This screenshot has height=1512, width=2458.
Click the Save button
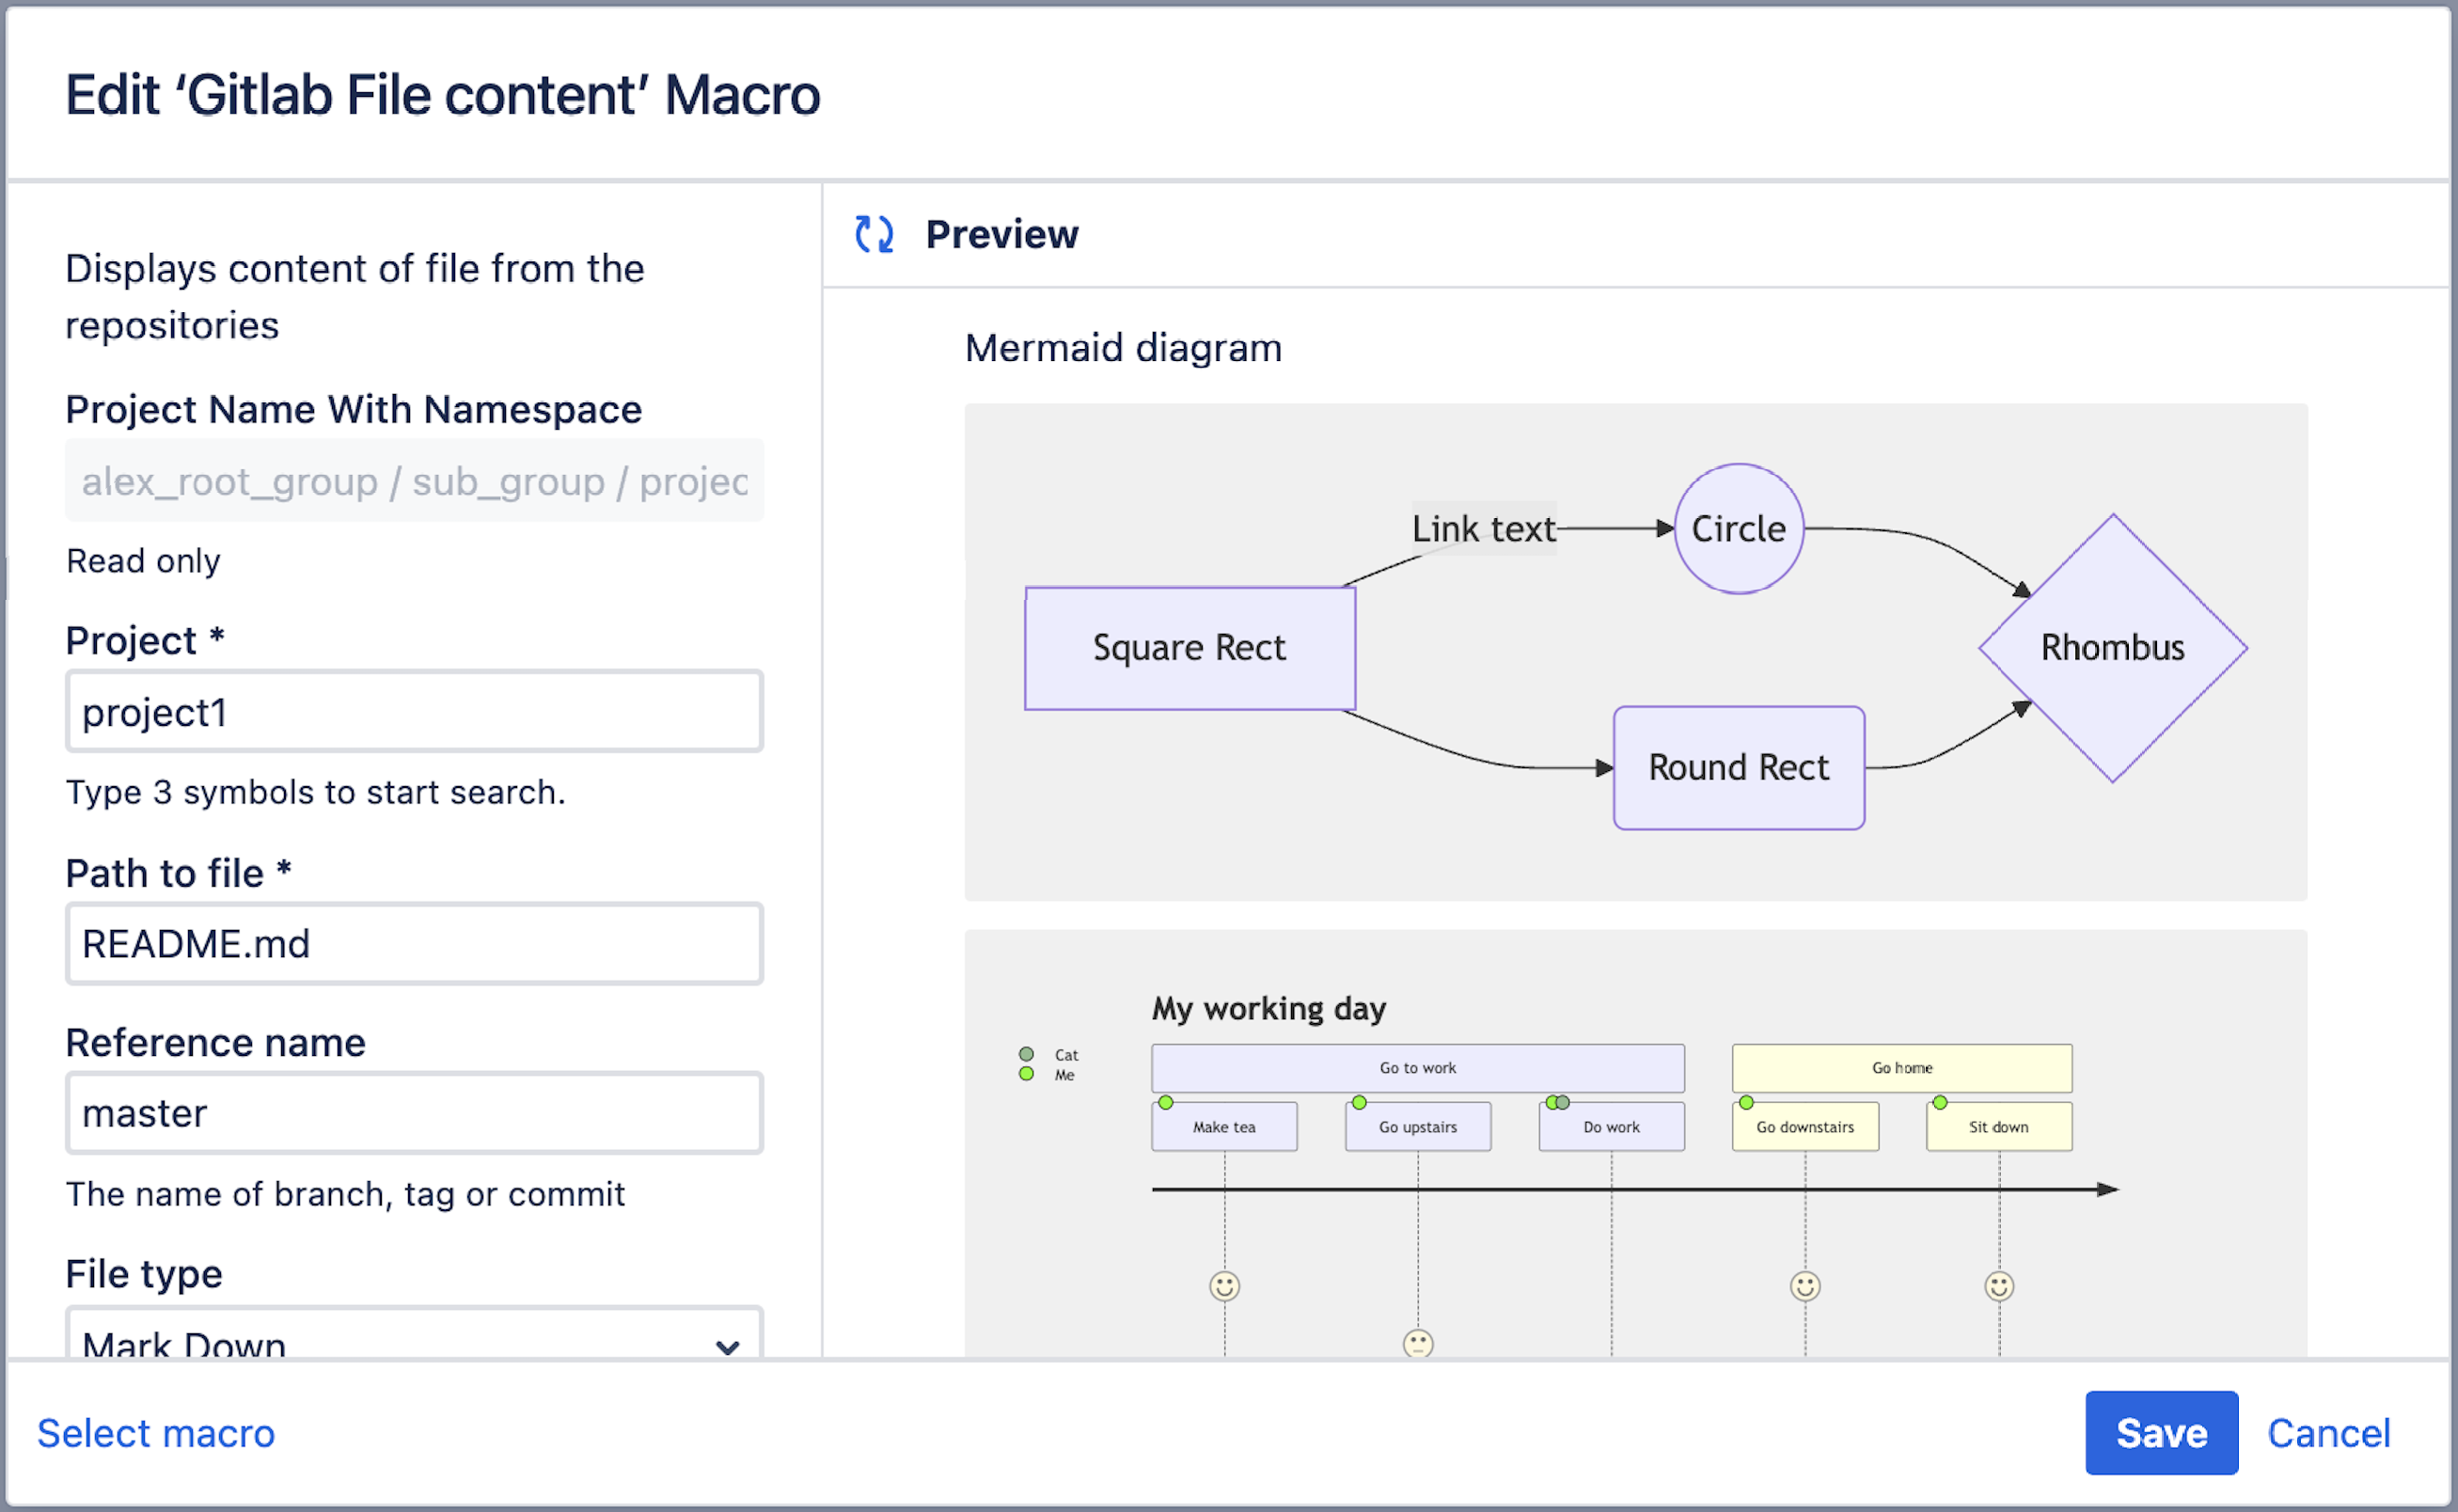(x=2160, y=1432)
